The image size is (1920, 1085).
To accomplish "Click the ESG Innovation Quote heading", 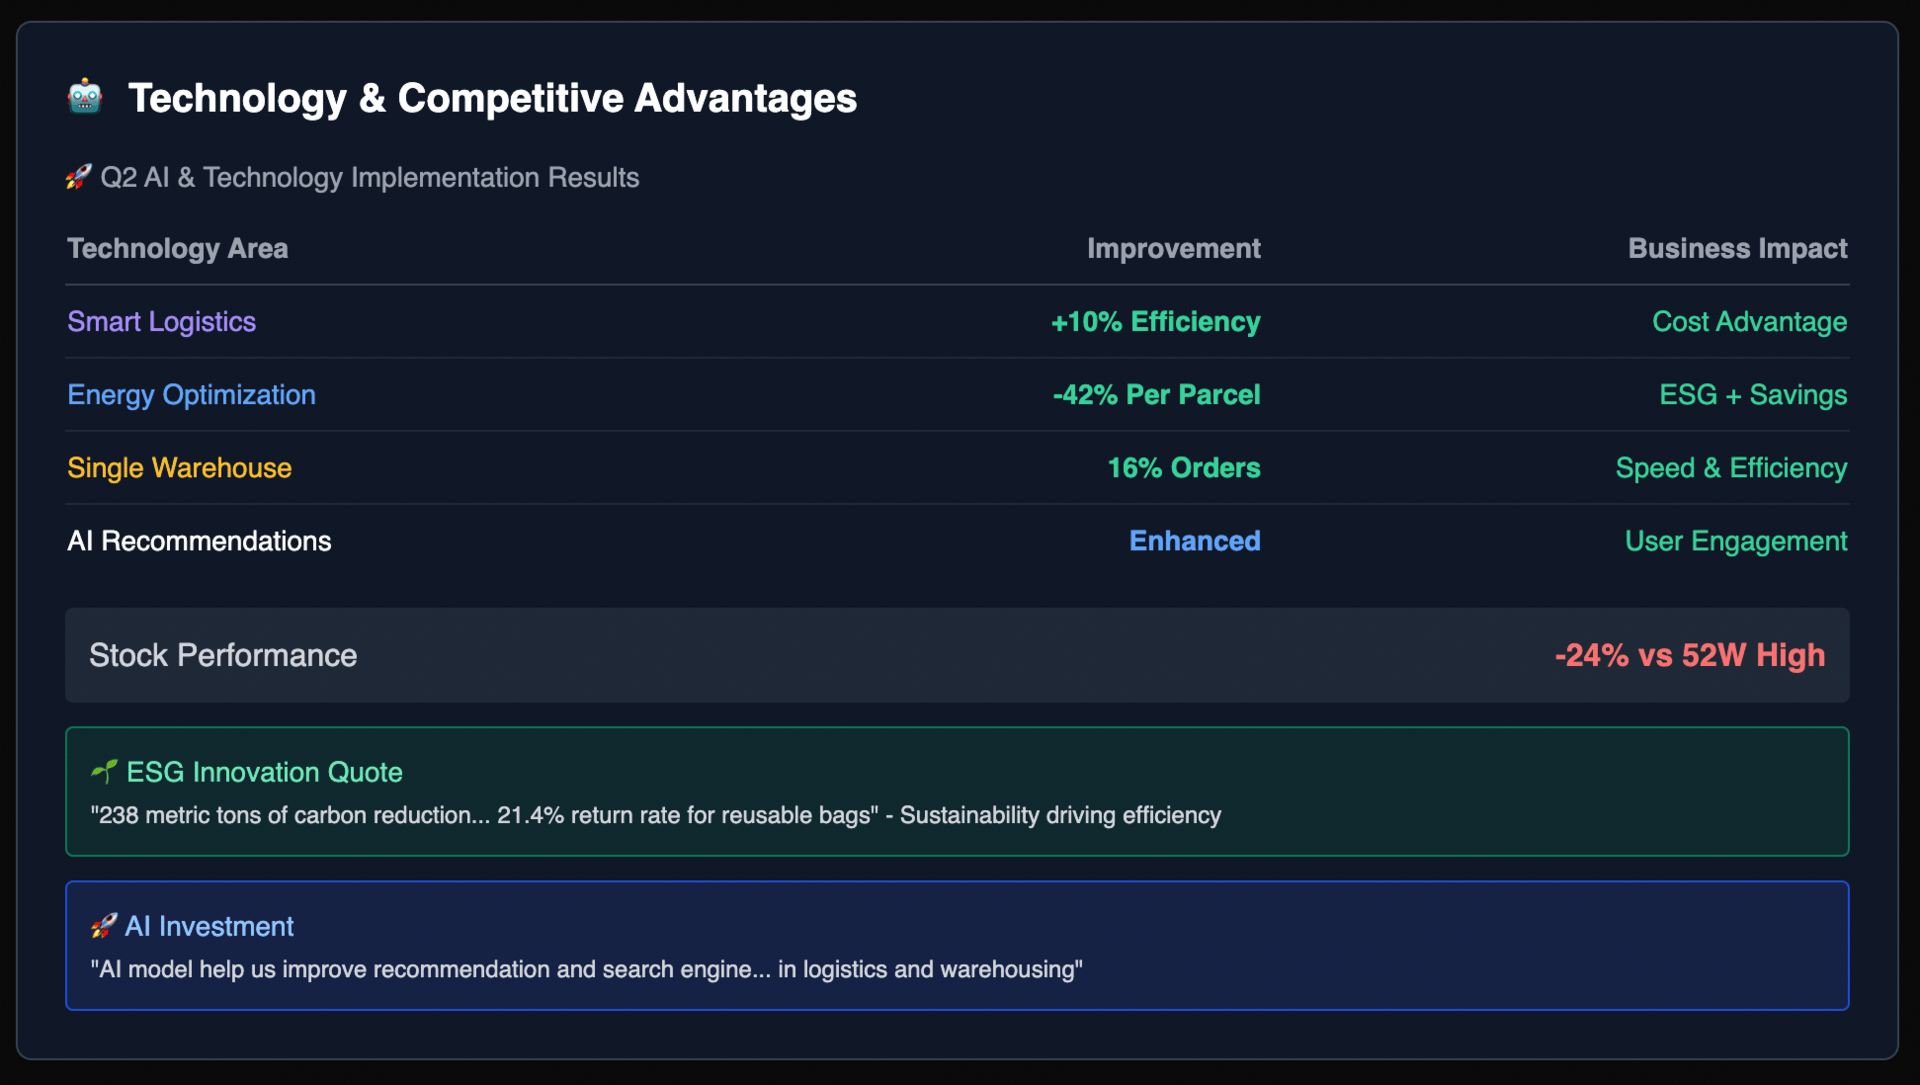I will point(264,772).
